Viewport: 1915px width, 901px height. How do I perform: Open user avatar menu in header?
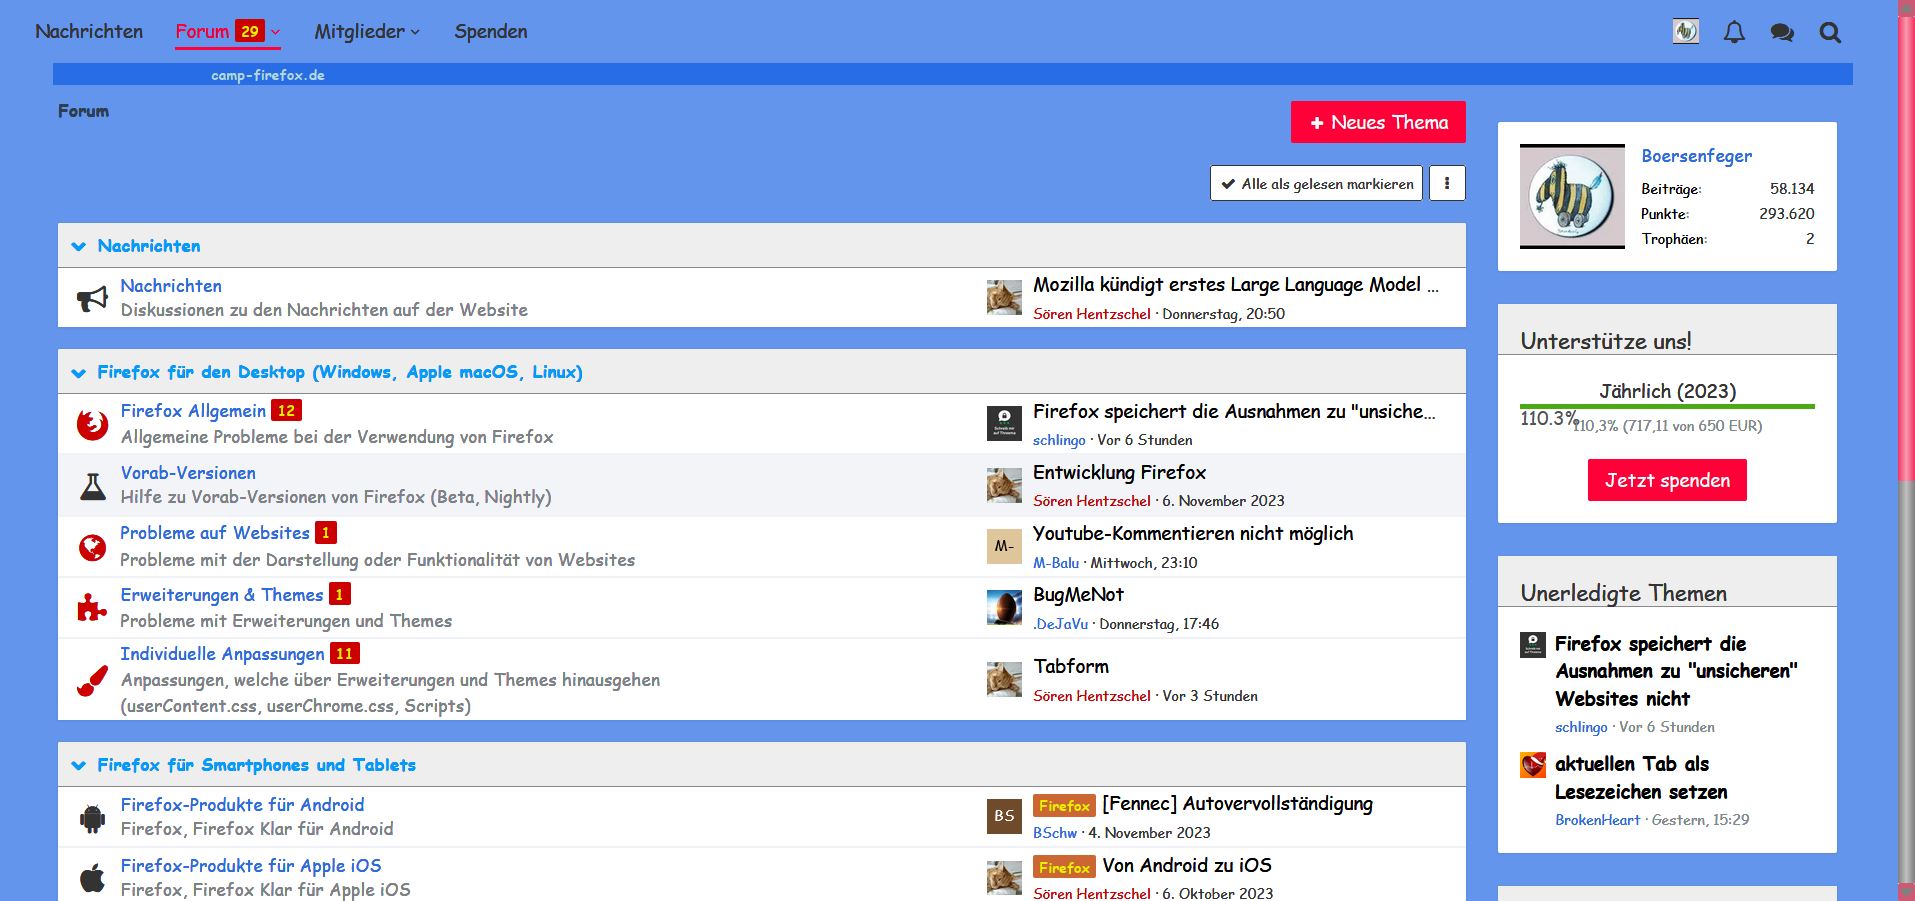(1686, 32)
